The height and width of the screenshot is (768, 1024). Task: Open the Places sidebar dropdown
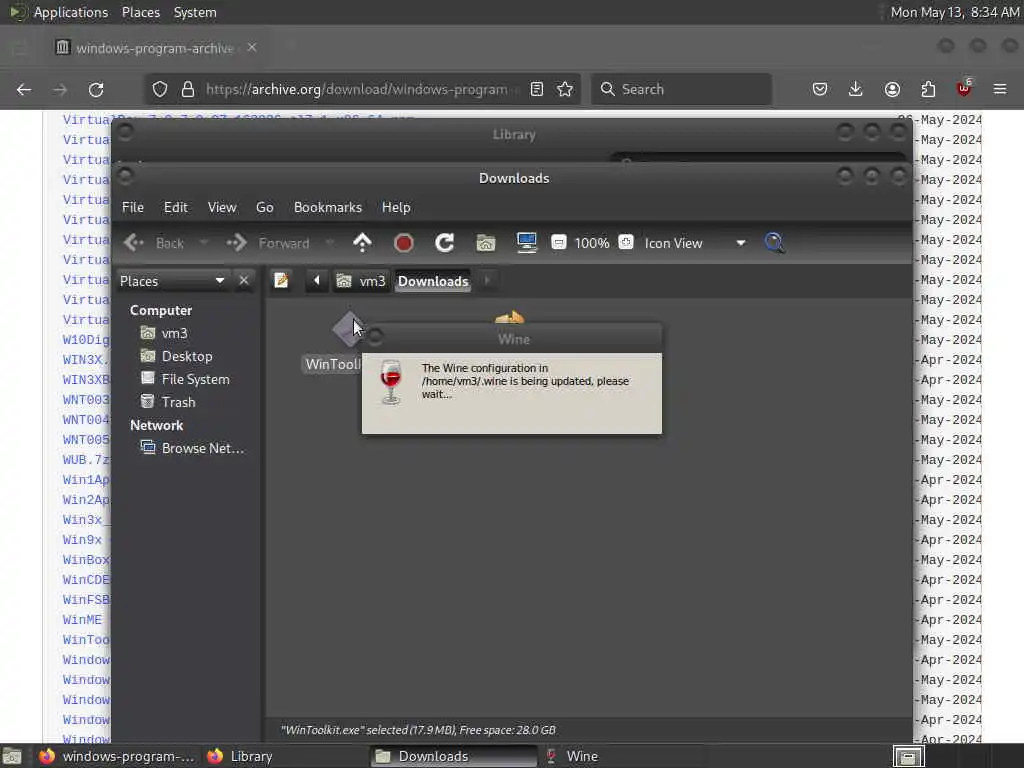(x=172, y=281)
